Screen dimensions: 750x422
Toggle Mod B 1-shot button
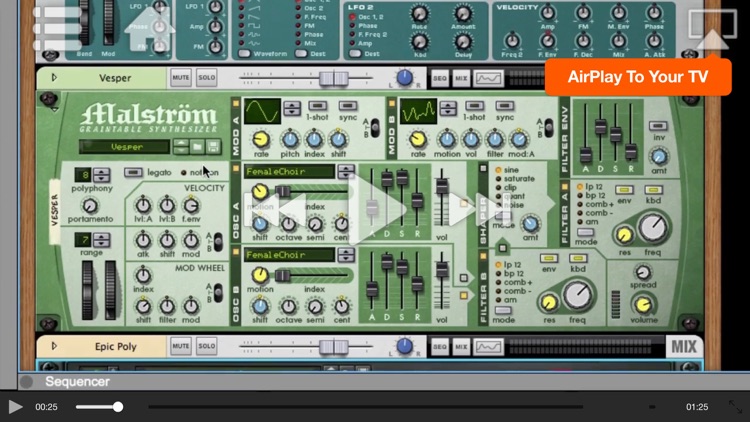[474, 106]
